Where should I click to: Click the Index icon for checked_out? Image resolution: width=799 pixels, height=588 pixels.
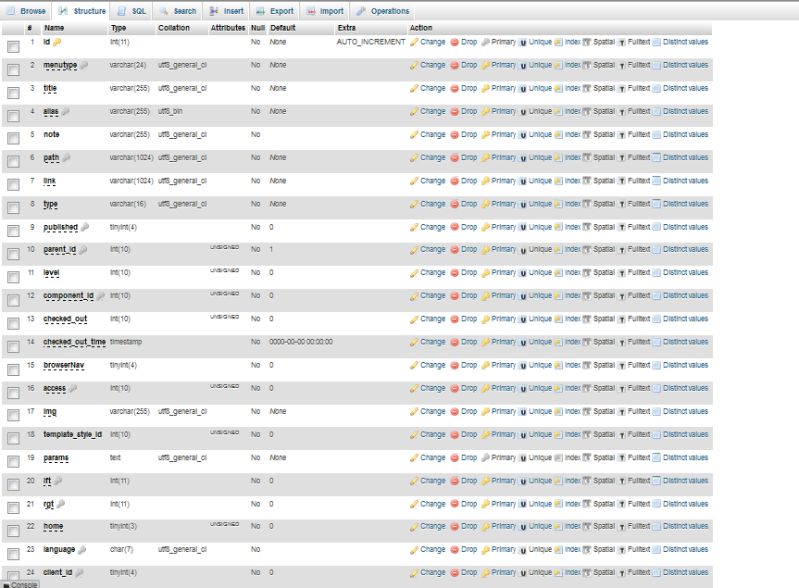pos(558,319)
